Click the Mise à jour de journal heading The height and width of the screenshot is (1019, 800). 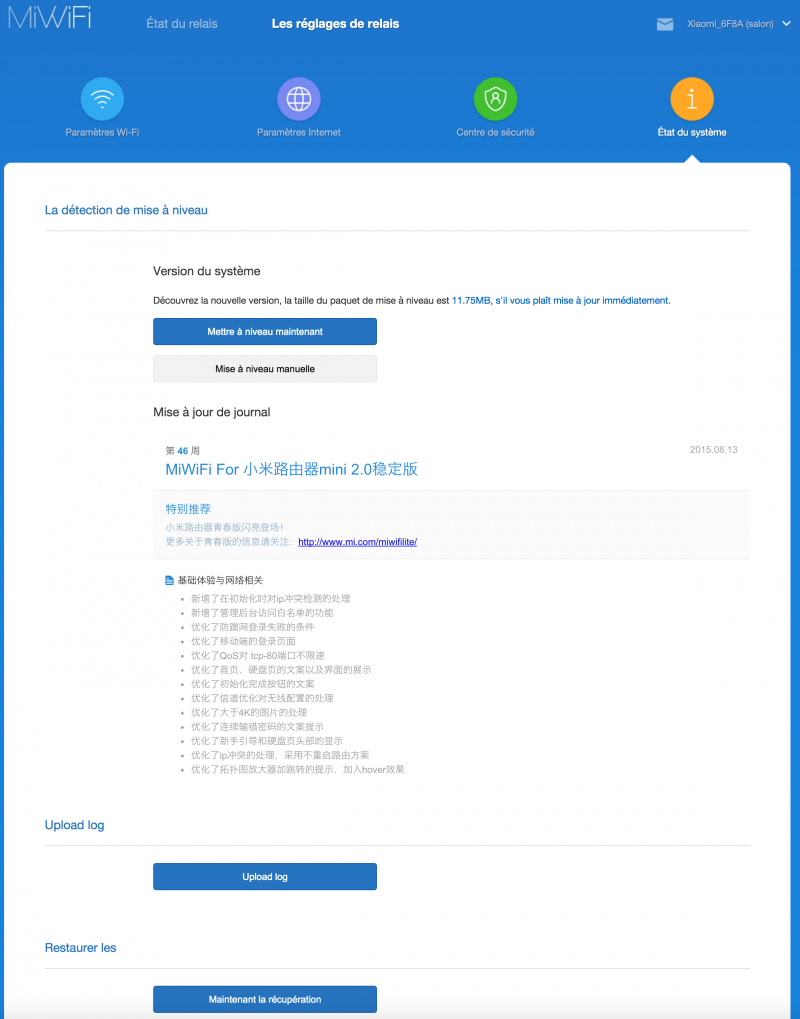(x=212, y=413)
